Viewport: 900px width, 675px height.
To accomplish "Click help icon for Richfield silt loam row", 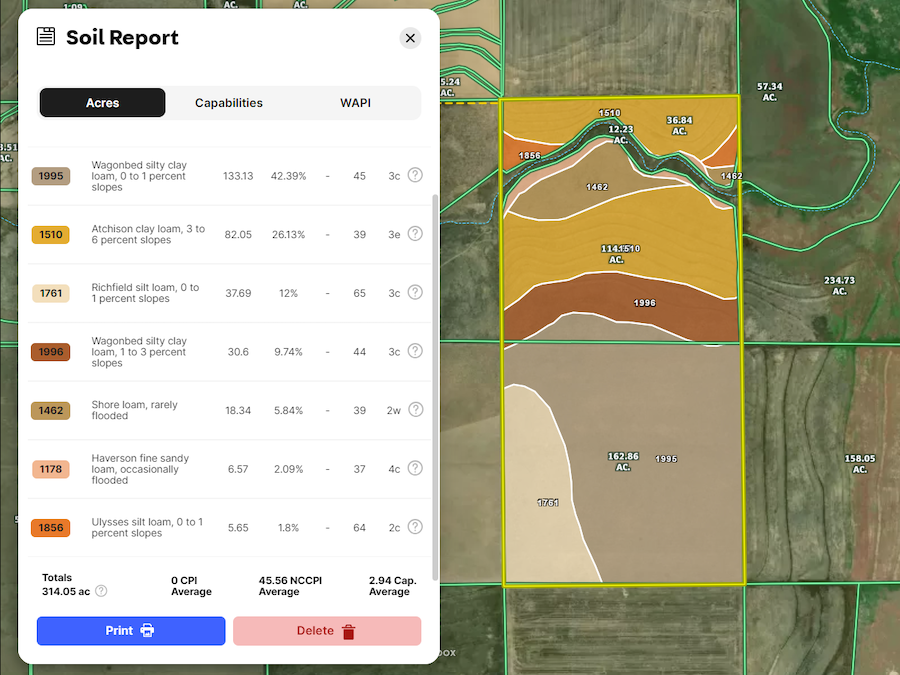I will [x=415, y=293].
